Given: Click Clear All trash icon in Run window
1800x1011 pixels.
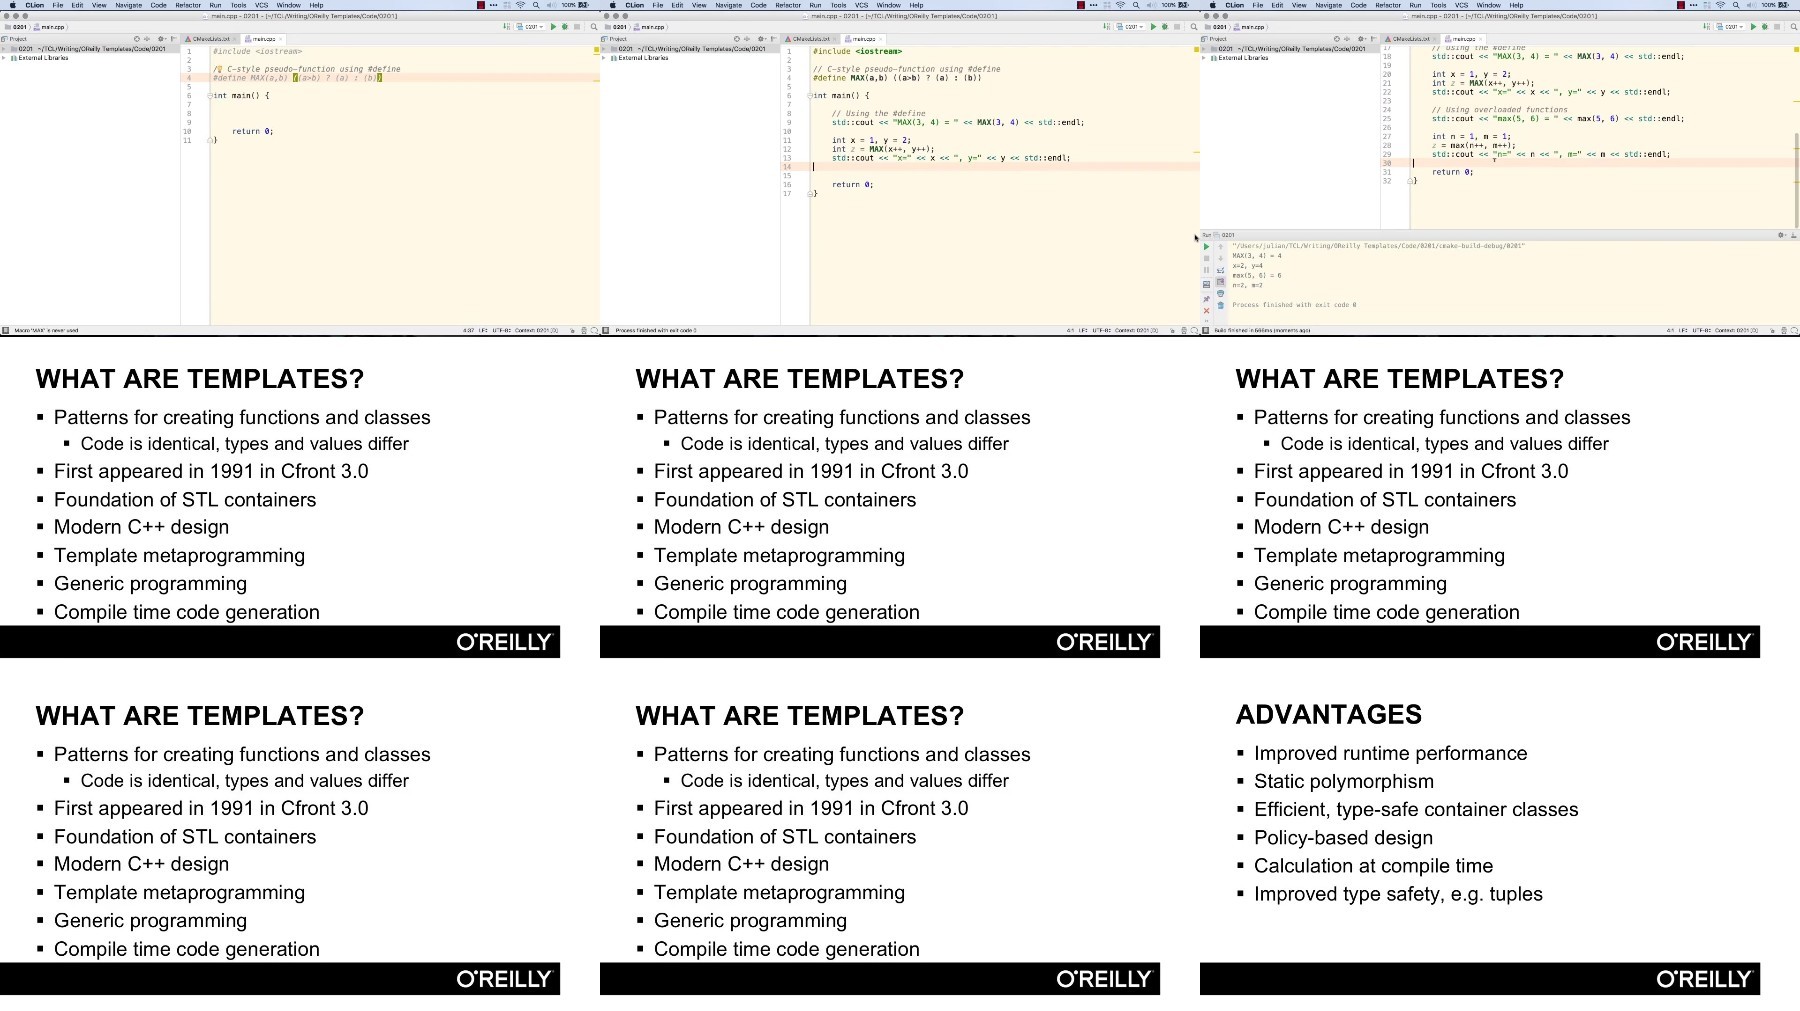Looking at the screenshot, I should coord(1221,305).
